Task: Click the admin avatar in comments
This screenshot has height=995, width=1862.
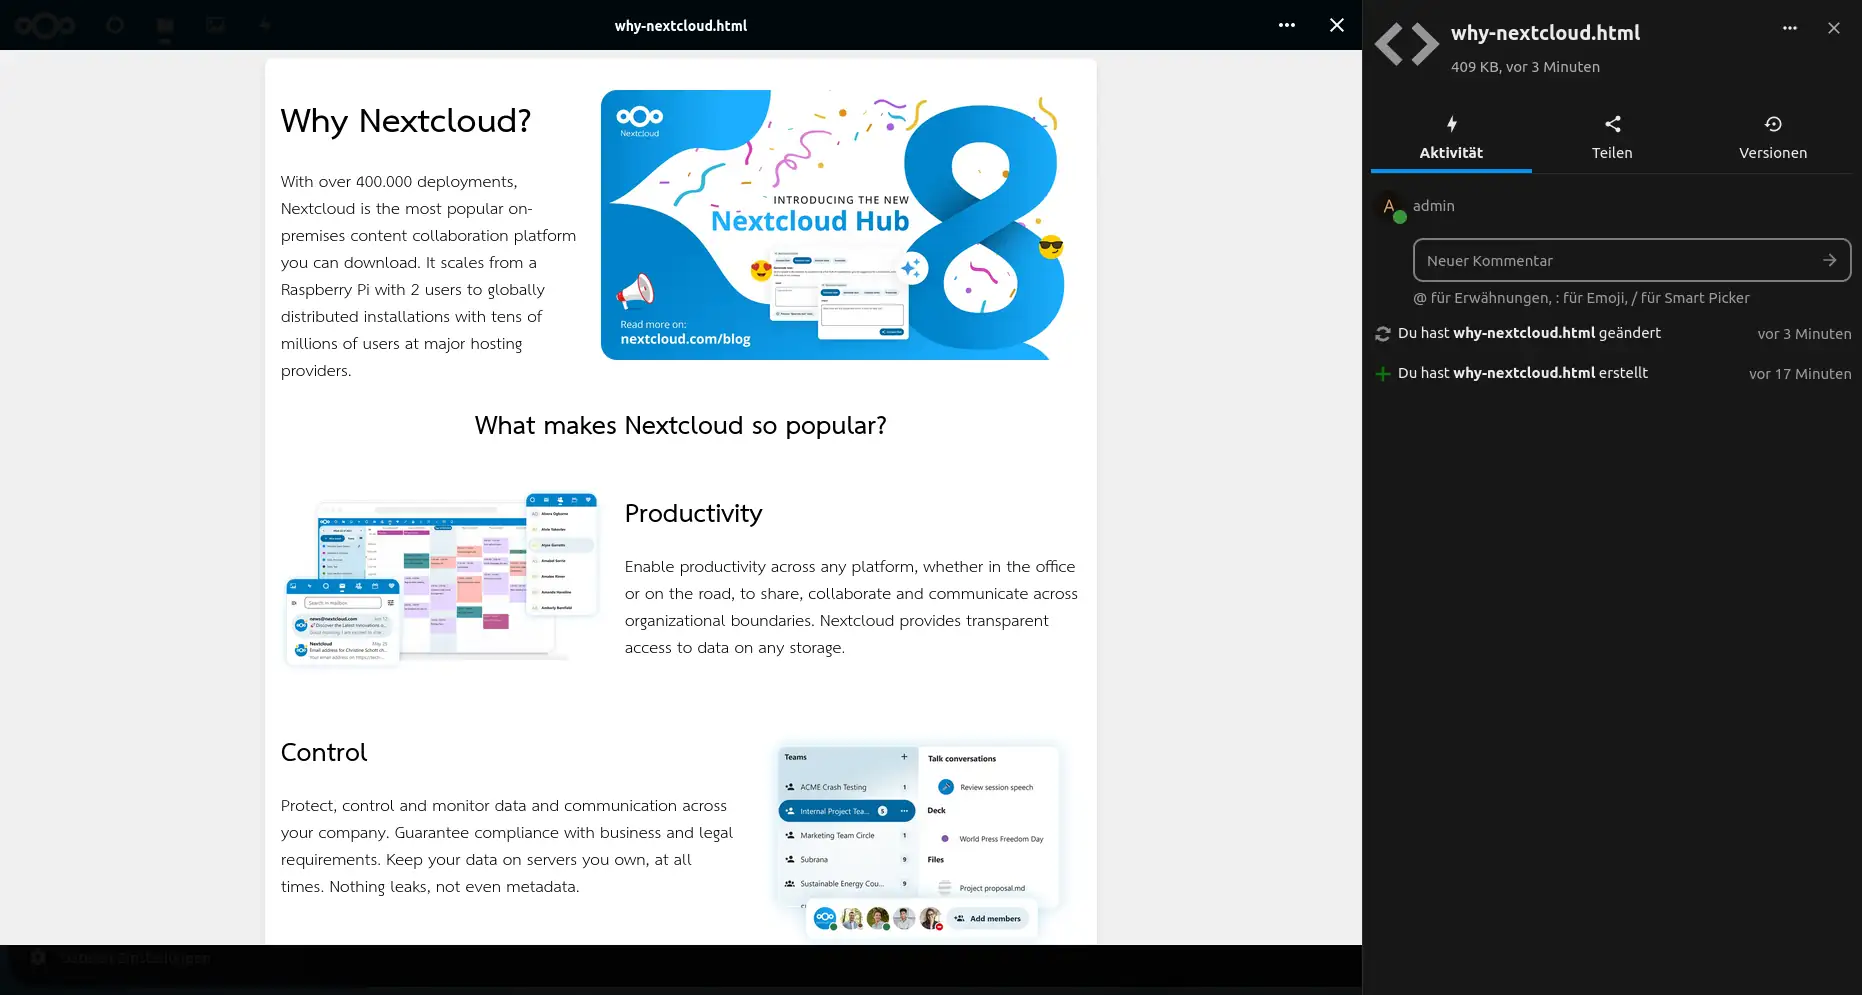Action: point(1389,207)
